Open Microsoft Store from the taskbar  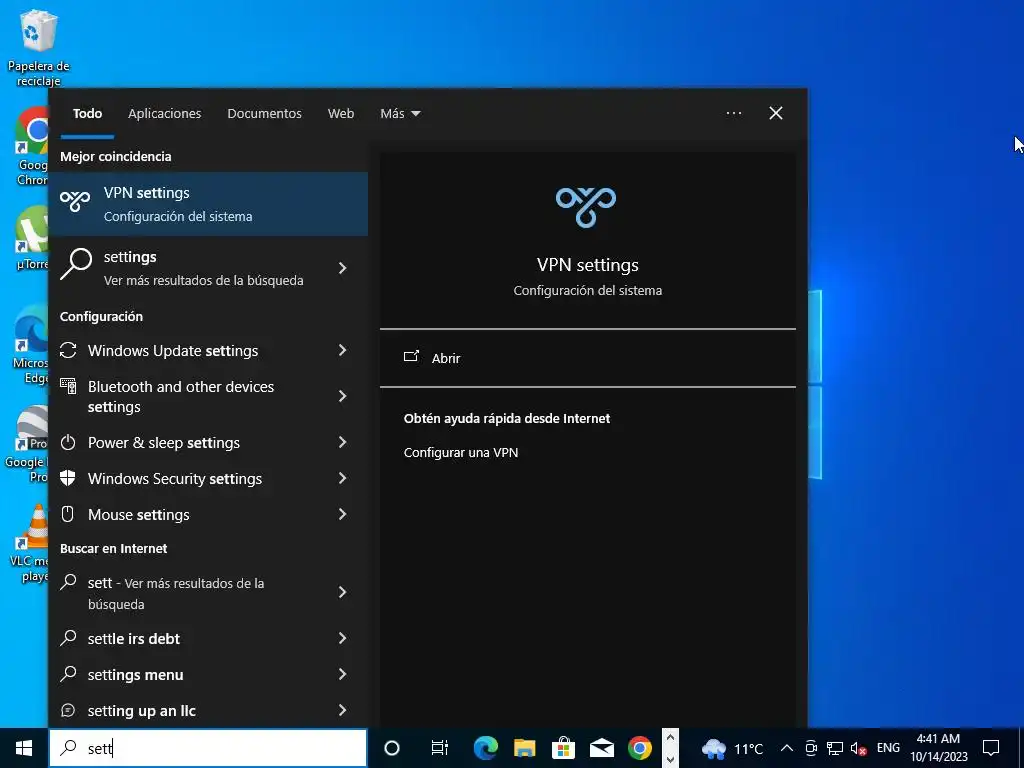tap(563, 748)
